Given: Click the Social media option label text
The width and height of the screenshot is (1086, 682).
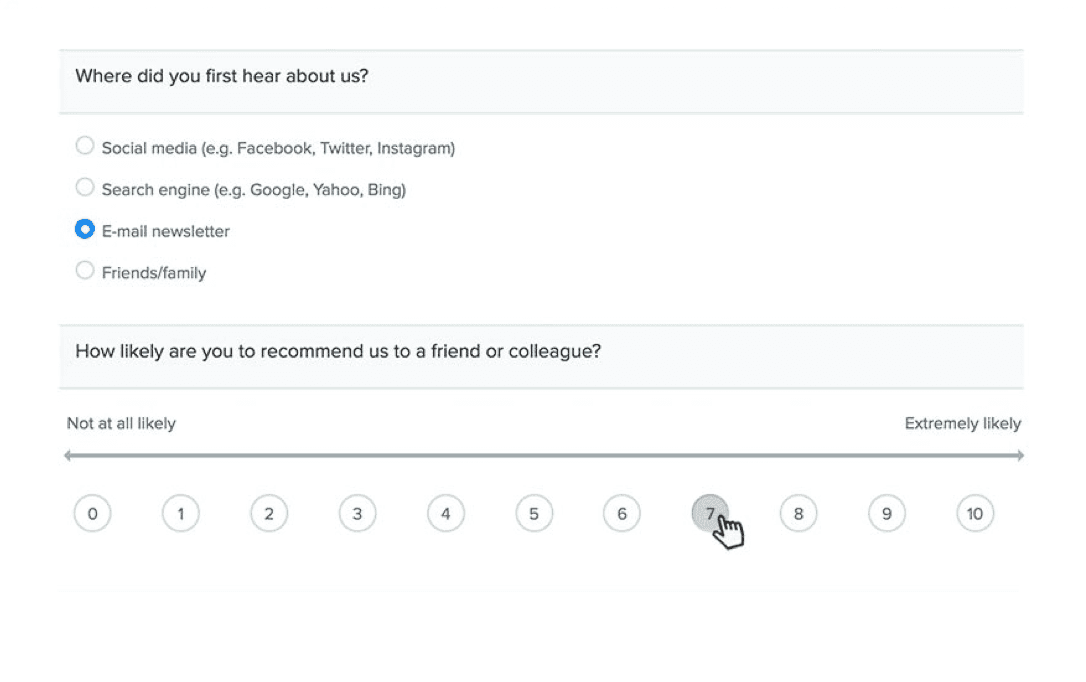Looking at the screenshot, I should tap(278, 148).
